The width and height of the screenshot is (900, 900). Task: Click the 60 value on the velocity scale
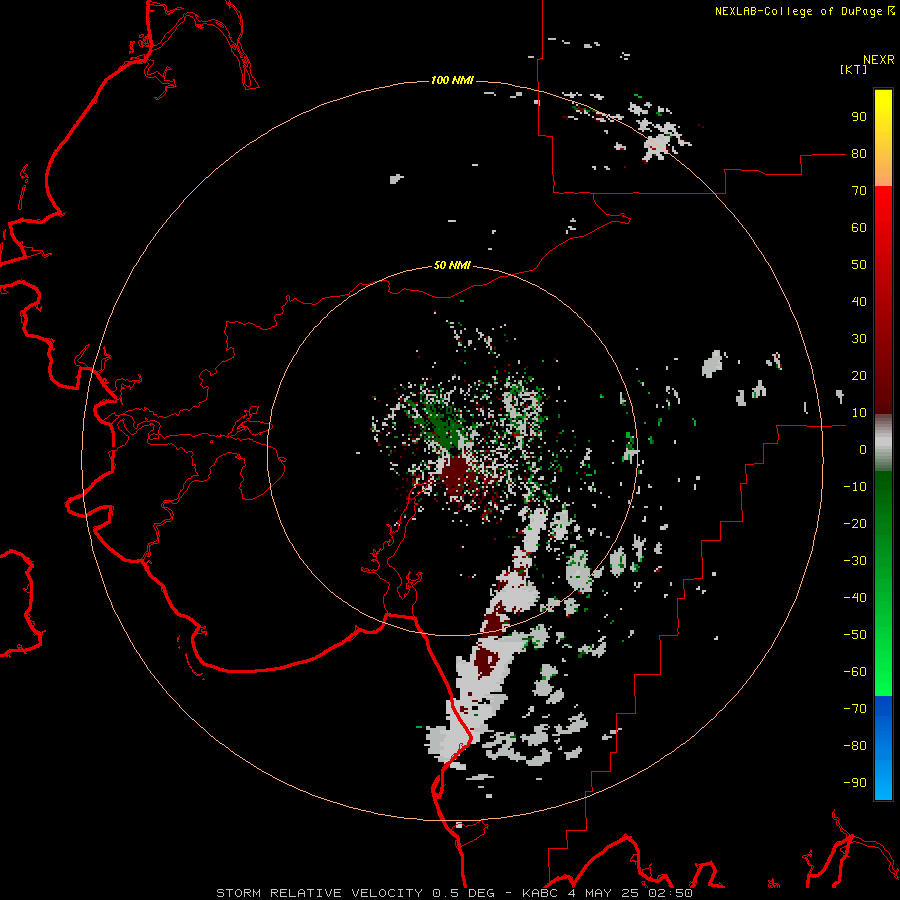859,228
